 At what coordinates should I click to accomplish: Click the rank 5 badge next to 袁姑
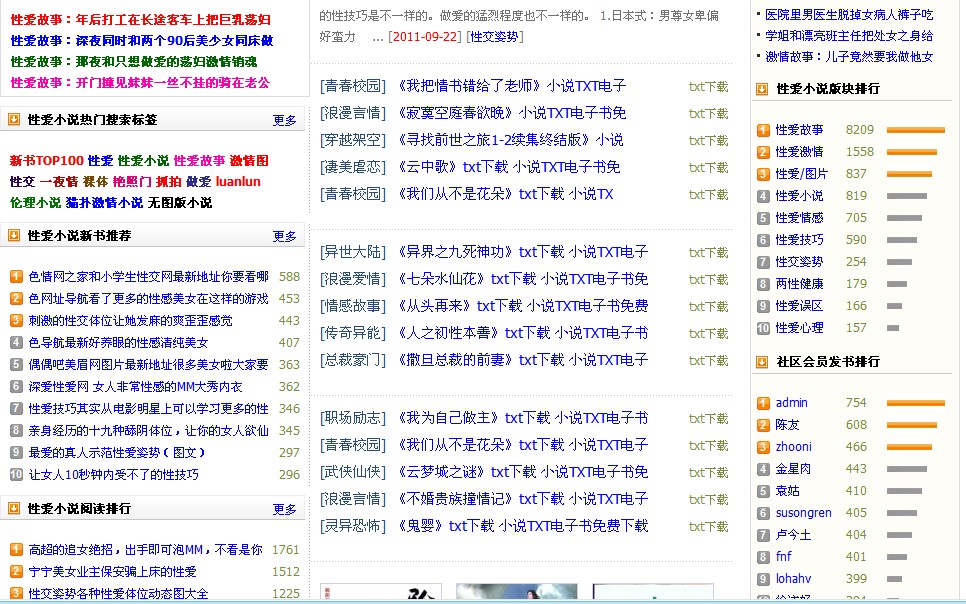tap(763, 491)
